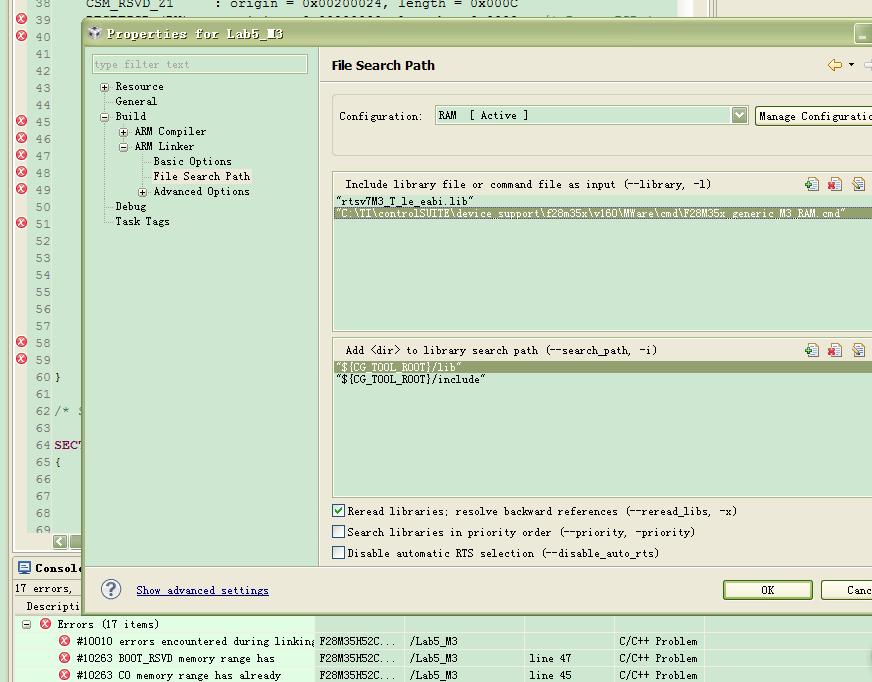The image size is (872, 682).
Task: Uncheck Reread libraries option
Action: pos(338,511)
